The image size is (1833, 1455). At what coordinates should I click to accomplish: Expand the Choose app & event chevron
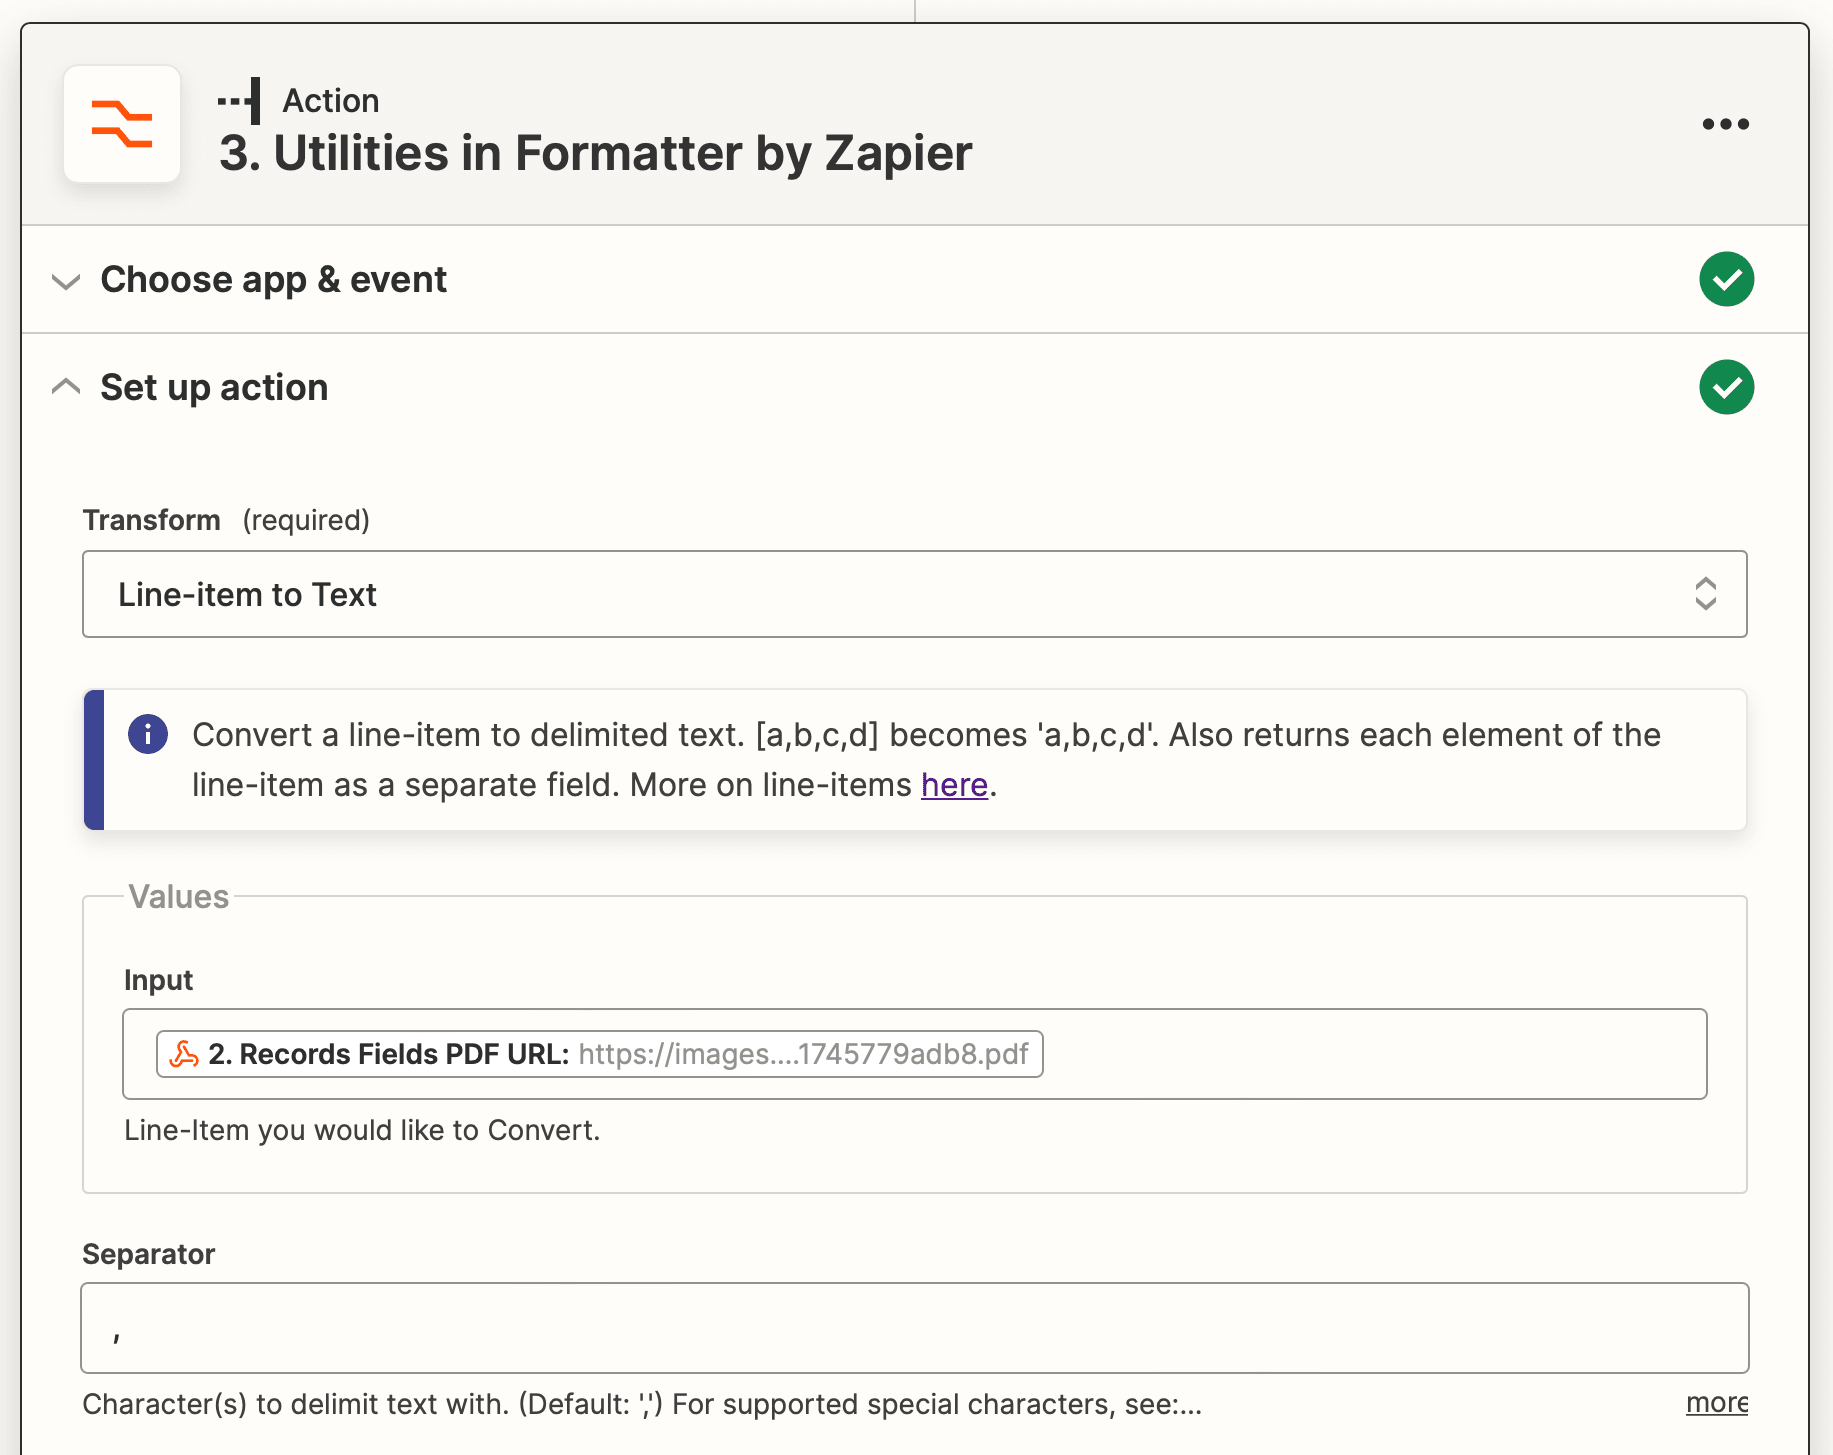pos(66,281)
